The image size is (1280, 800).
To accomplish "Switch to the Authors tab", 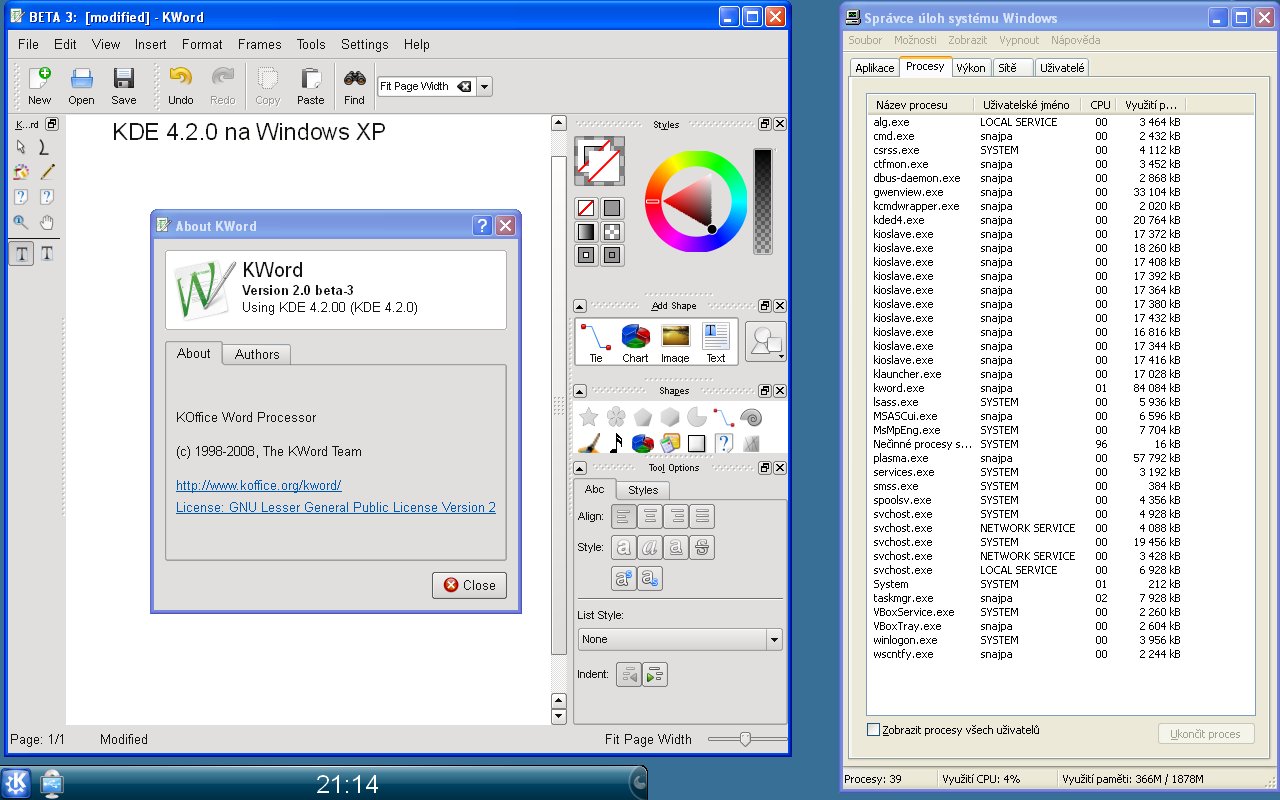I will pos(257,354).
